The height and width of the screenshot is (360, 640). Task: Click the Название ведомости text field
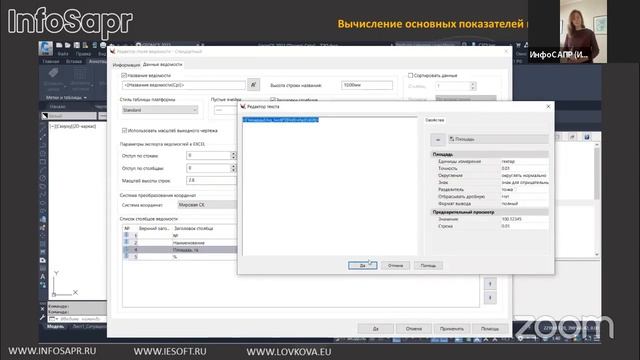coord(183,85)
